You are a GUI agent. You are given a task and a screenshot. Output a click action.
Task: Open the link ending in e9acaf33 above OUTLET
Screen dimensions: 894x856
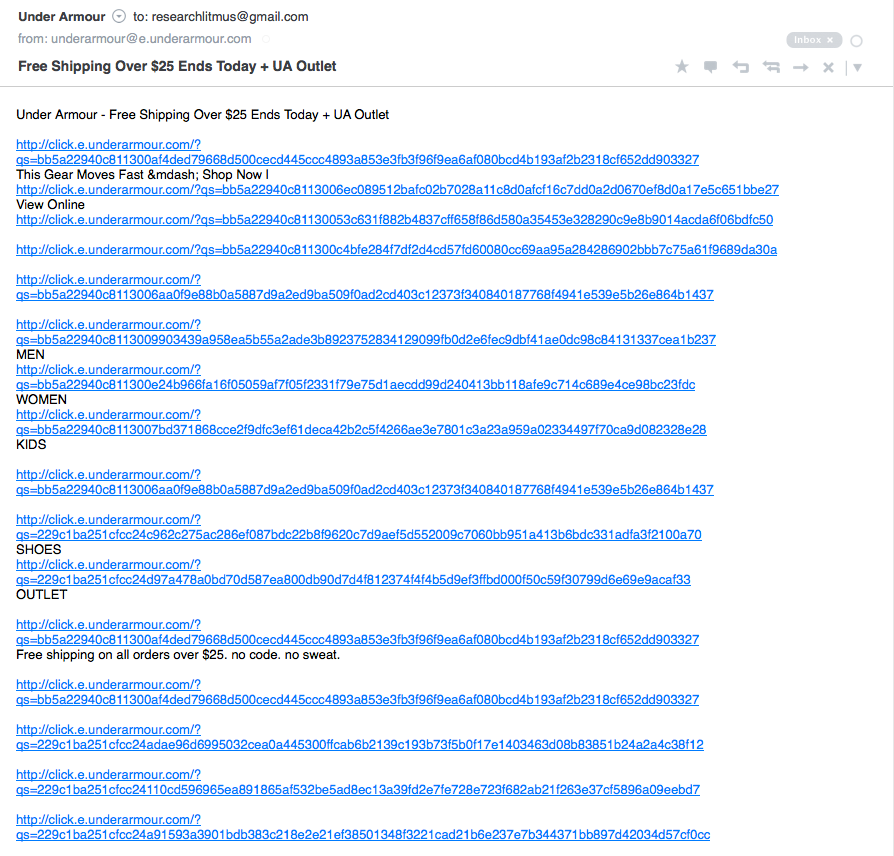coord(353,572)
